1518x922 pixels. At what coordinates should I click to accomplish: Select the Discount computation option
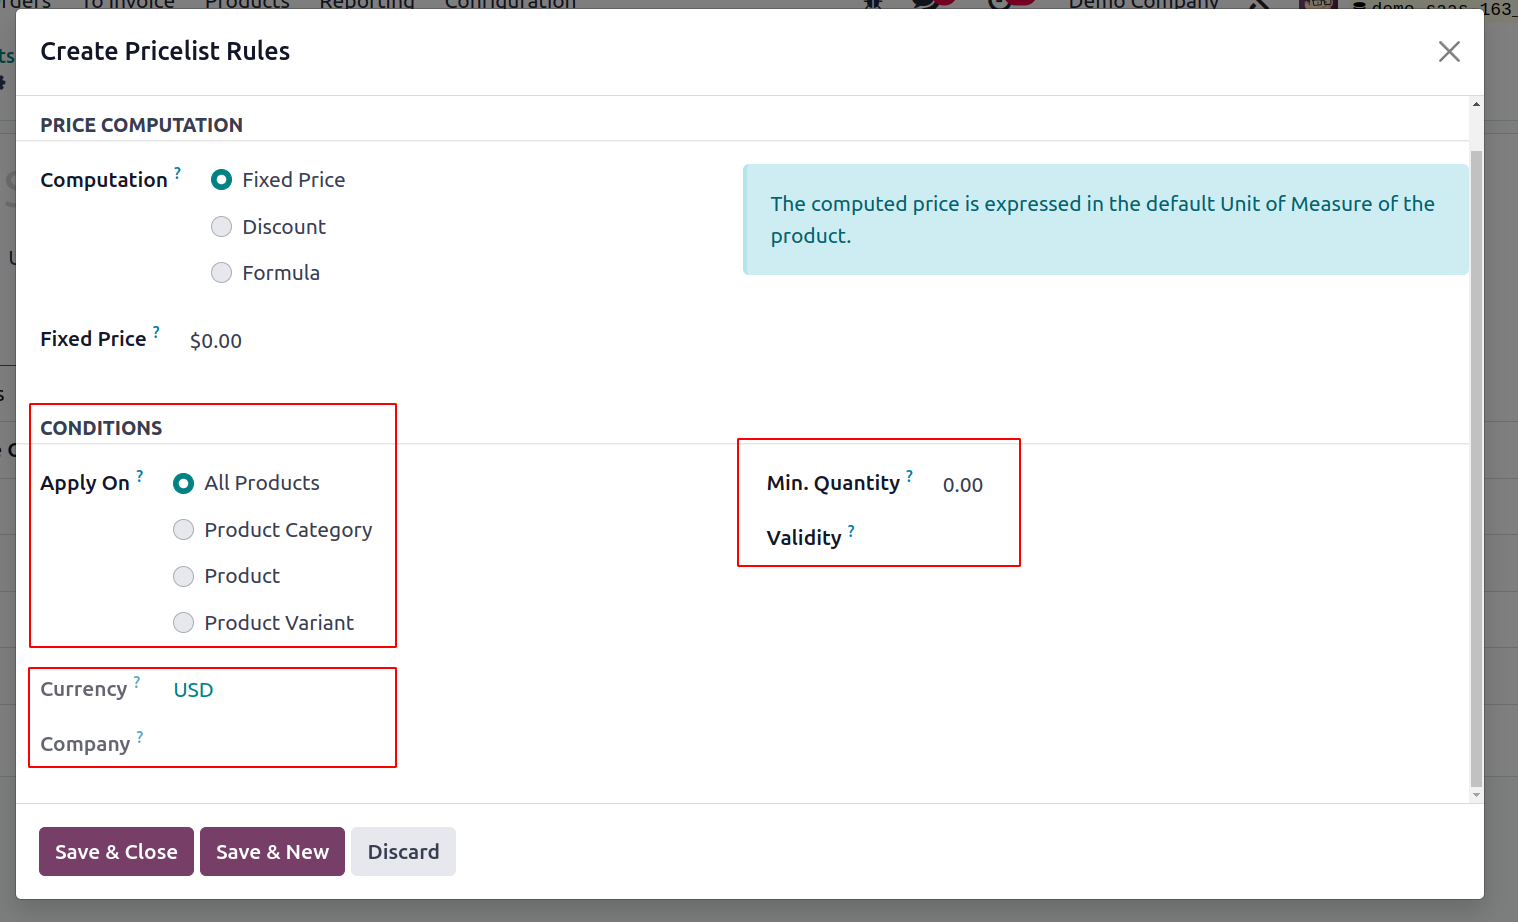coord(268,227)
